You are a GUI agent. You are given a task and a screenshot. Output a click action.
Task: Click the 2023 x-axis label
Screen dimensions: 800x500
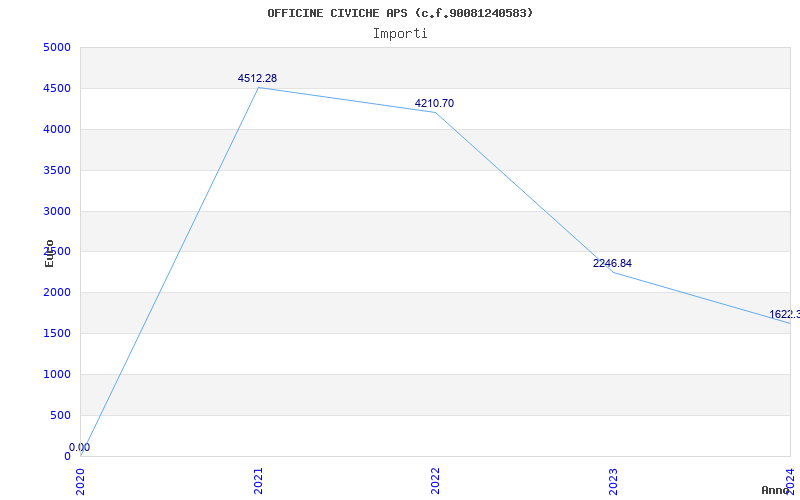614,481
